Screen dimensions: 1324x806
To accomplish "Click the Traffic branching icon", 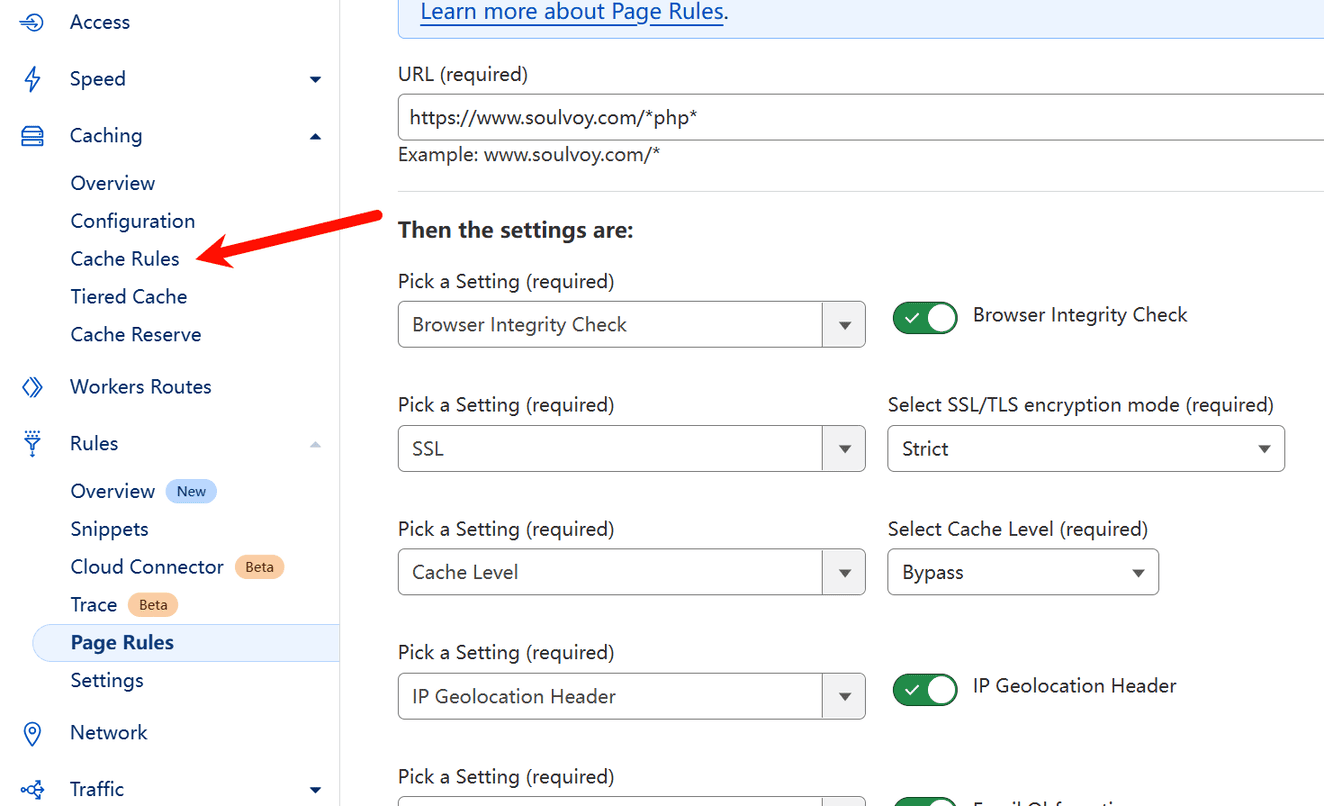I will (x=31, y=789).
